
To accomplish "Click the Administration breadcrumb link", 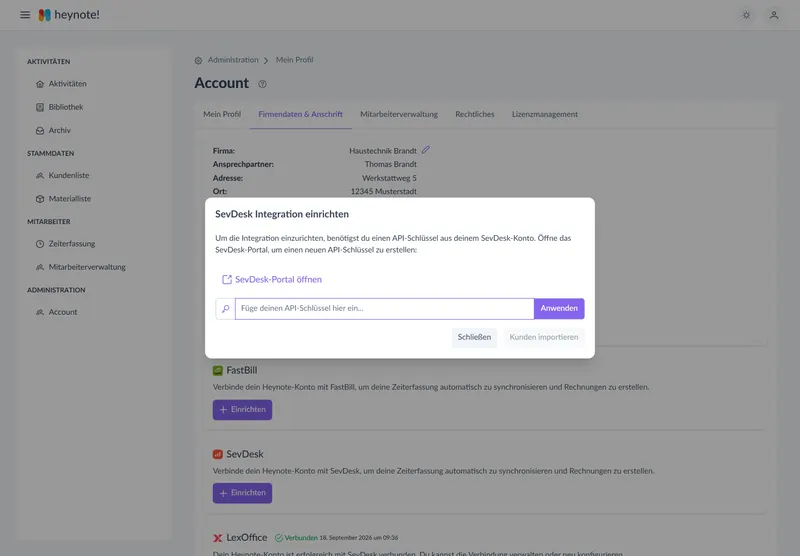I will click(233, 60).
